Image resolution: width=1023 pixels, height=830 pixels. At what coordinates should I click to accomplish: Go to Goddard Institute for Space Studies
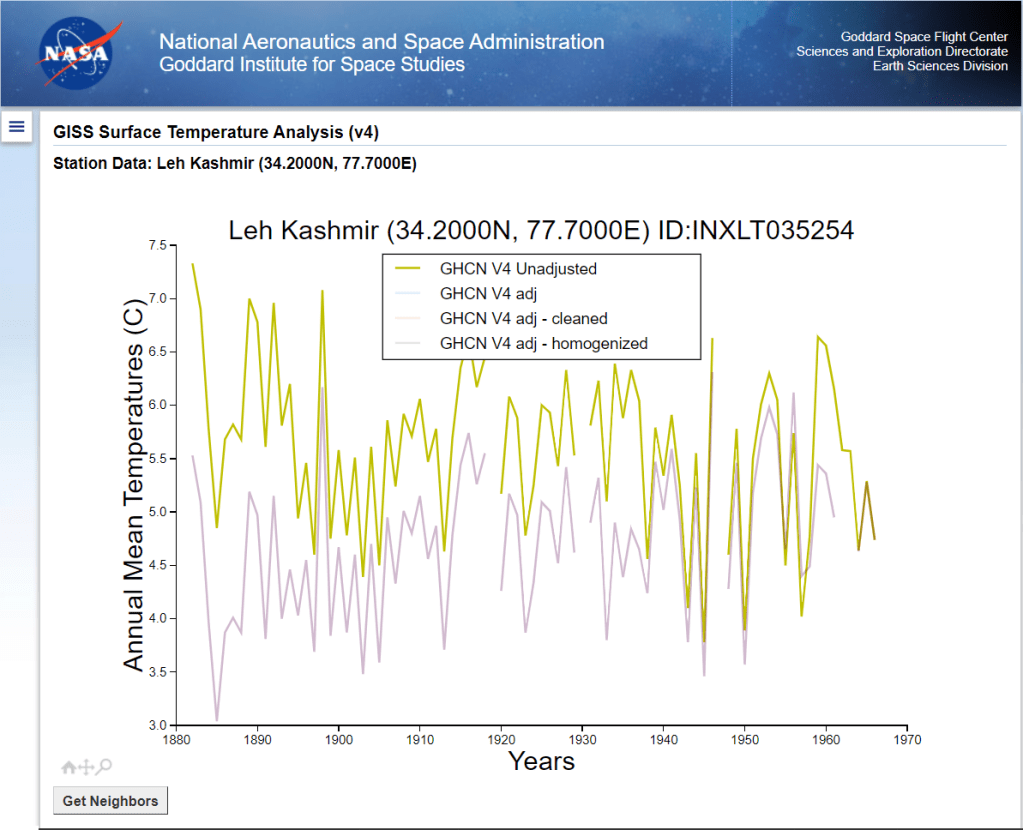tap(312, 65)
